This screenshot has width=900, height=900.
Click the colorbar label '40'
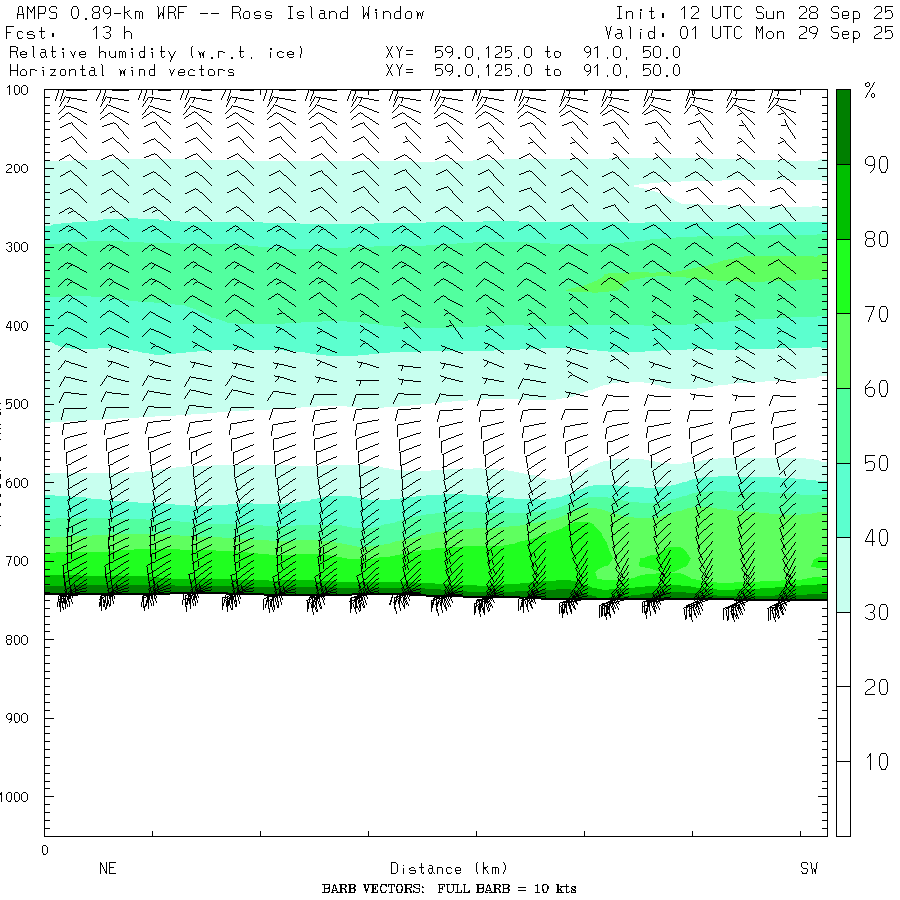(x=876, y=538)
